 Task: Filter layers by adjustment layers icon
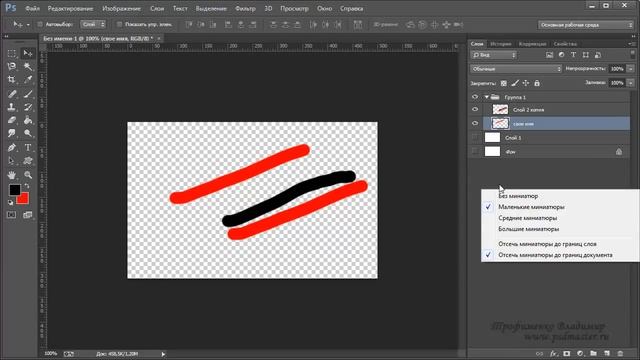click(562, 55)
